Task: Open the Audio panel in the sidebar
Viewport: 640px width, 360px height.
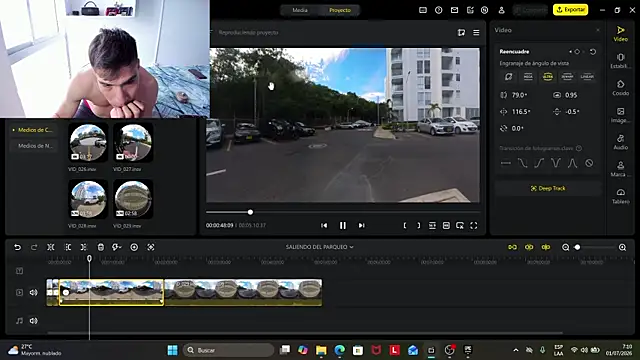Action: [620, 142]
